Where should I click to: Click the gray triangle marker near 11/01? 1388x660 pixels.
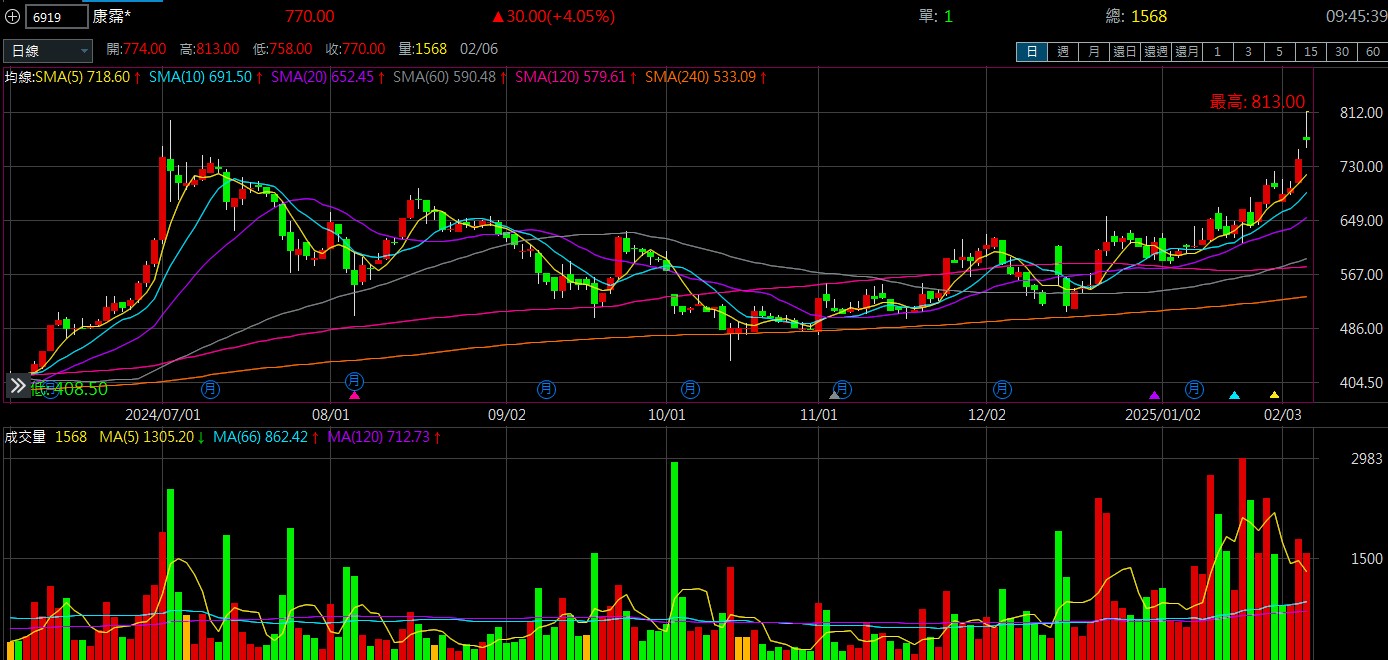click(x=834, y=396)
